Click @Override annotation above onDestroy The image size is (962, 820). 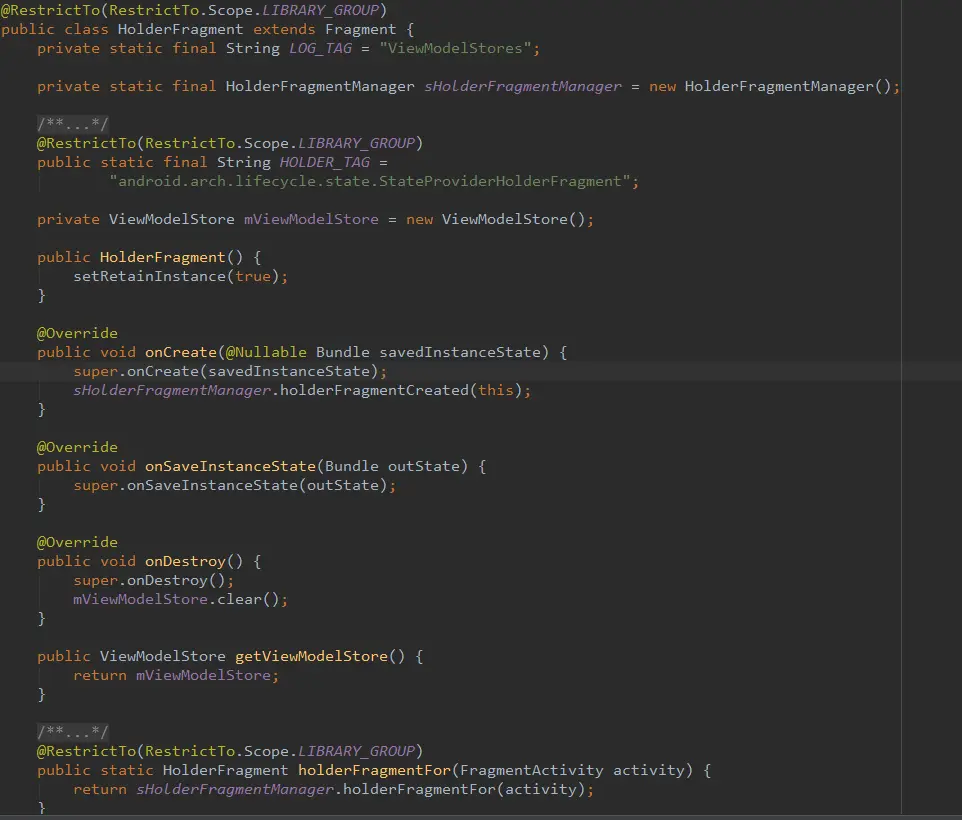point(77,543)
